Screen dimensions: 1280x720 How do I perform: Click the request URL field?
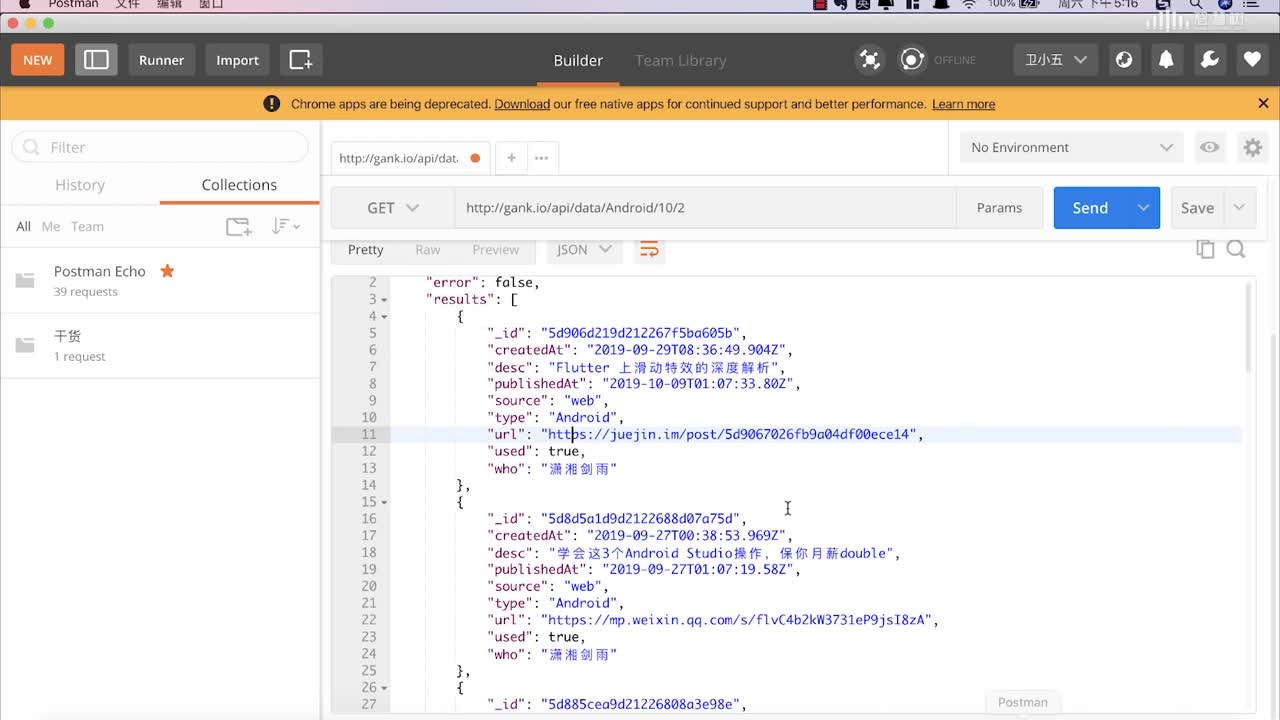click(x=705, y=208)
